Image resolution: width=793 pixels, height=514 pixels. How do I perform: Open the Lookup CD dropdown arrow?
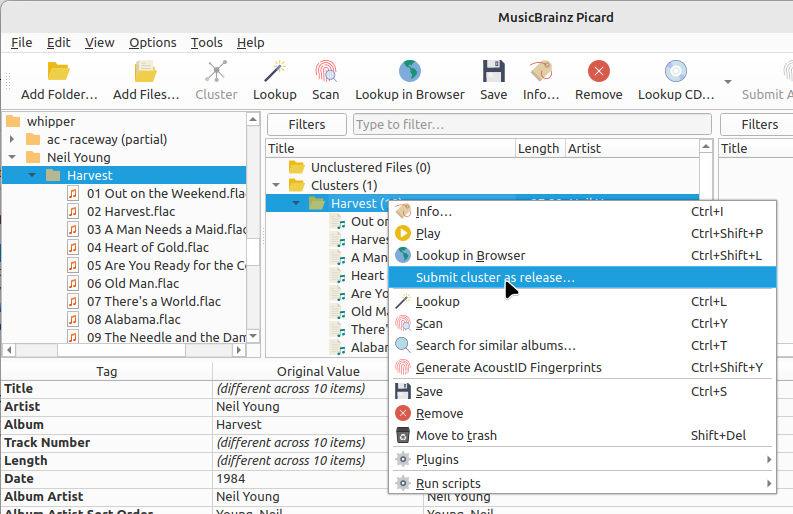(728, 81)
